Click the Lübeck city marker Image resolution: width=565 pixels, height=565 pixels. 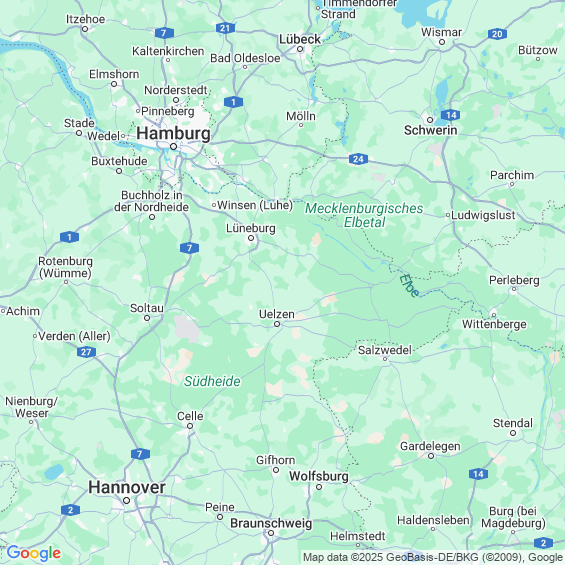pyautogui.click(x=300, y=49)
